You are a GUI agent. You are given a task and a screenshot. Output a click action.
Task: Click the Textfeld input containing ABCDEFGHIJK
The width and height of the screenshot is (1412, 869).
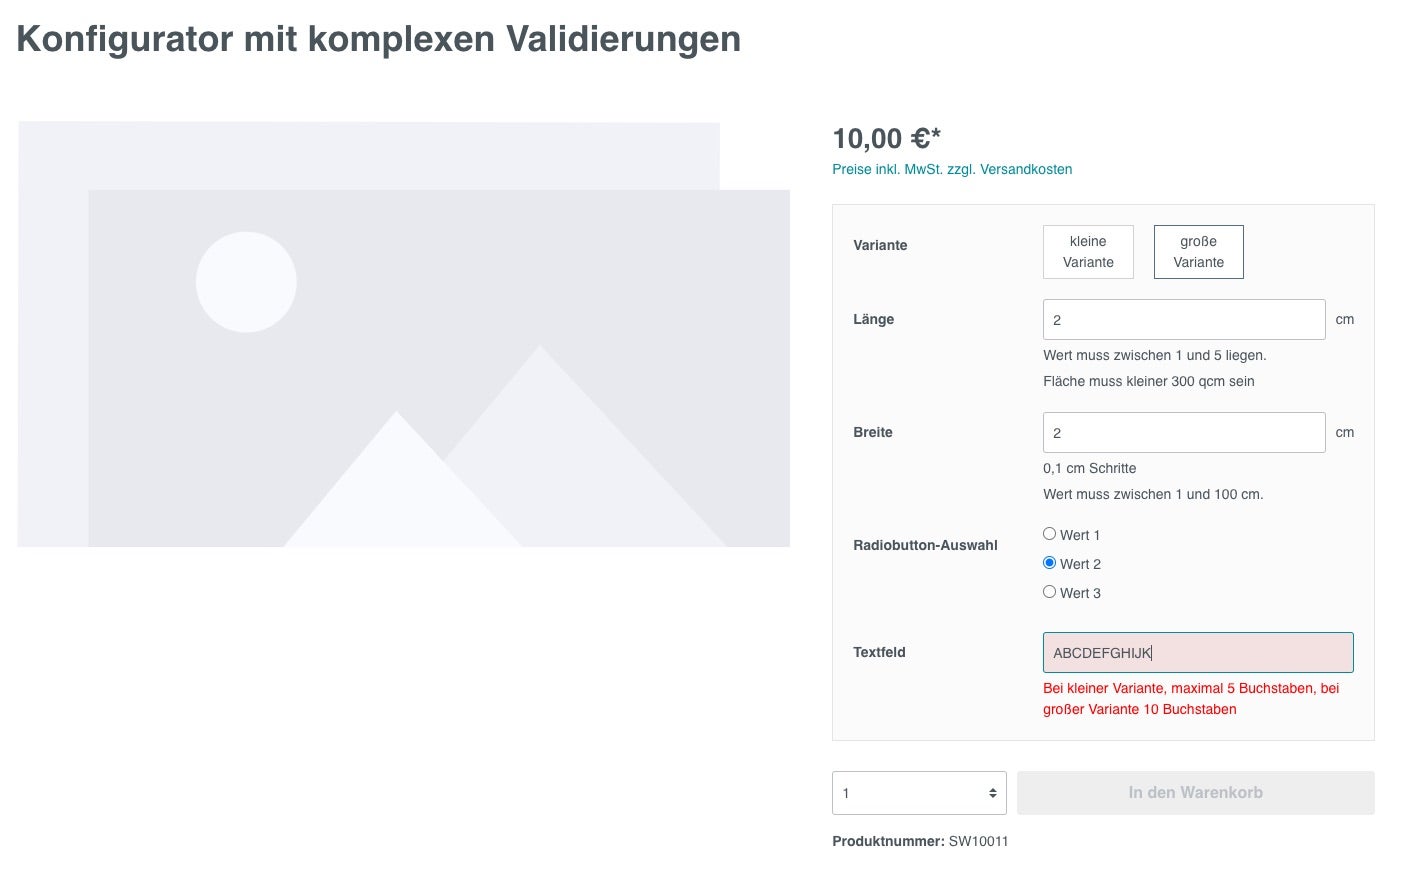tap(1198, 653)
